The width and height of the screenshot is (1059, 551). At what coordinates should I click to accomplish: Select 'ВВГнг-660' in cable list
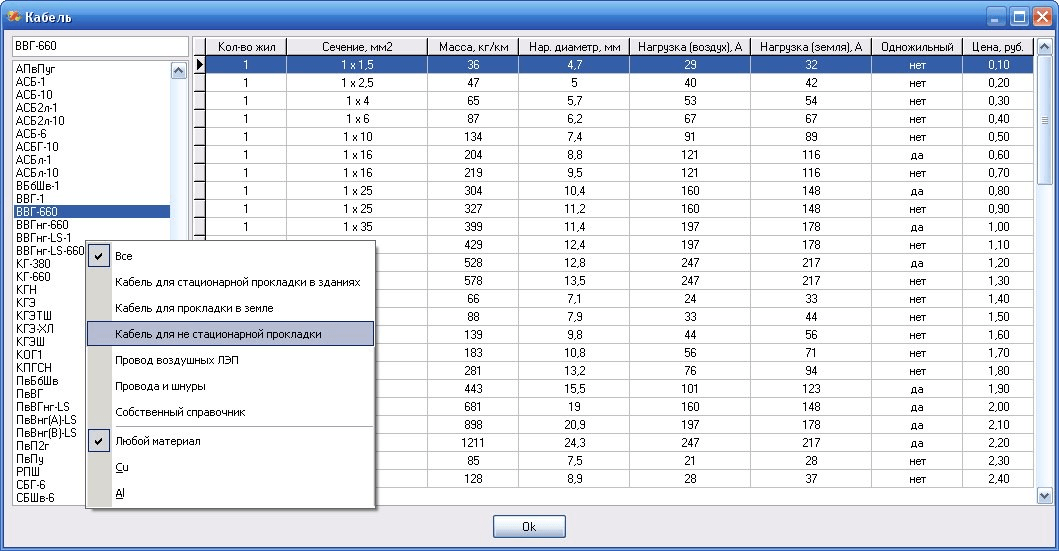point(42,224)
